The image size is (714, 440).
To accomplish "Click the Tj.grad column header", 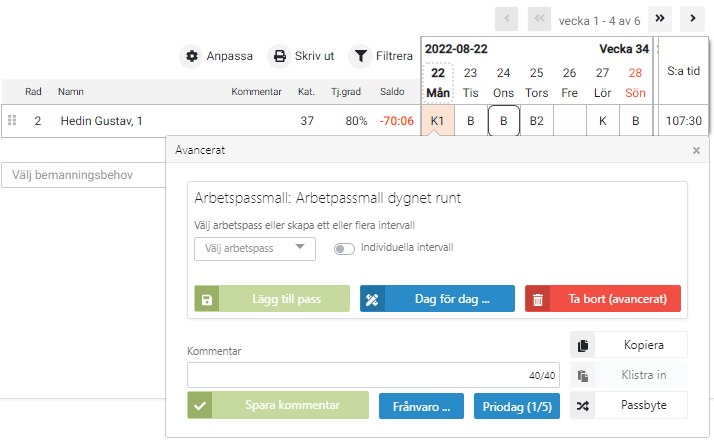I will click(x=346, y=92).
